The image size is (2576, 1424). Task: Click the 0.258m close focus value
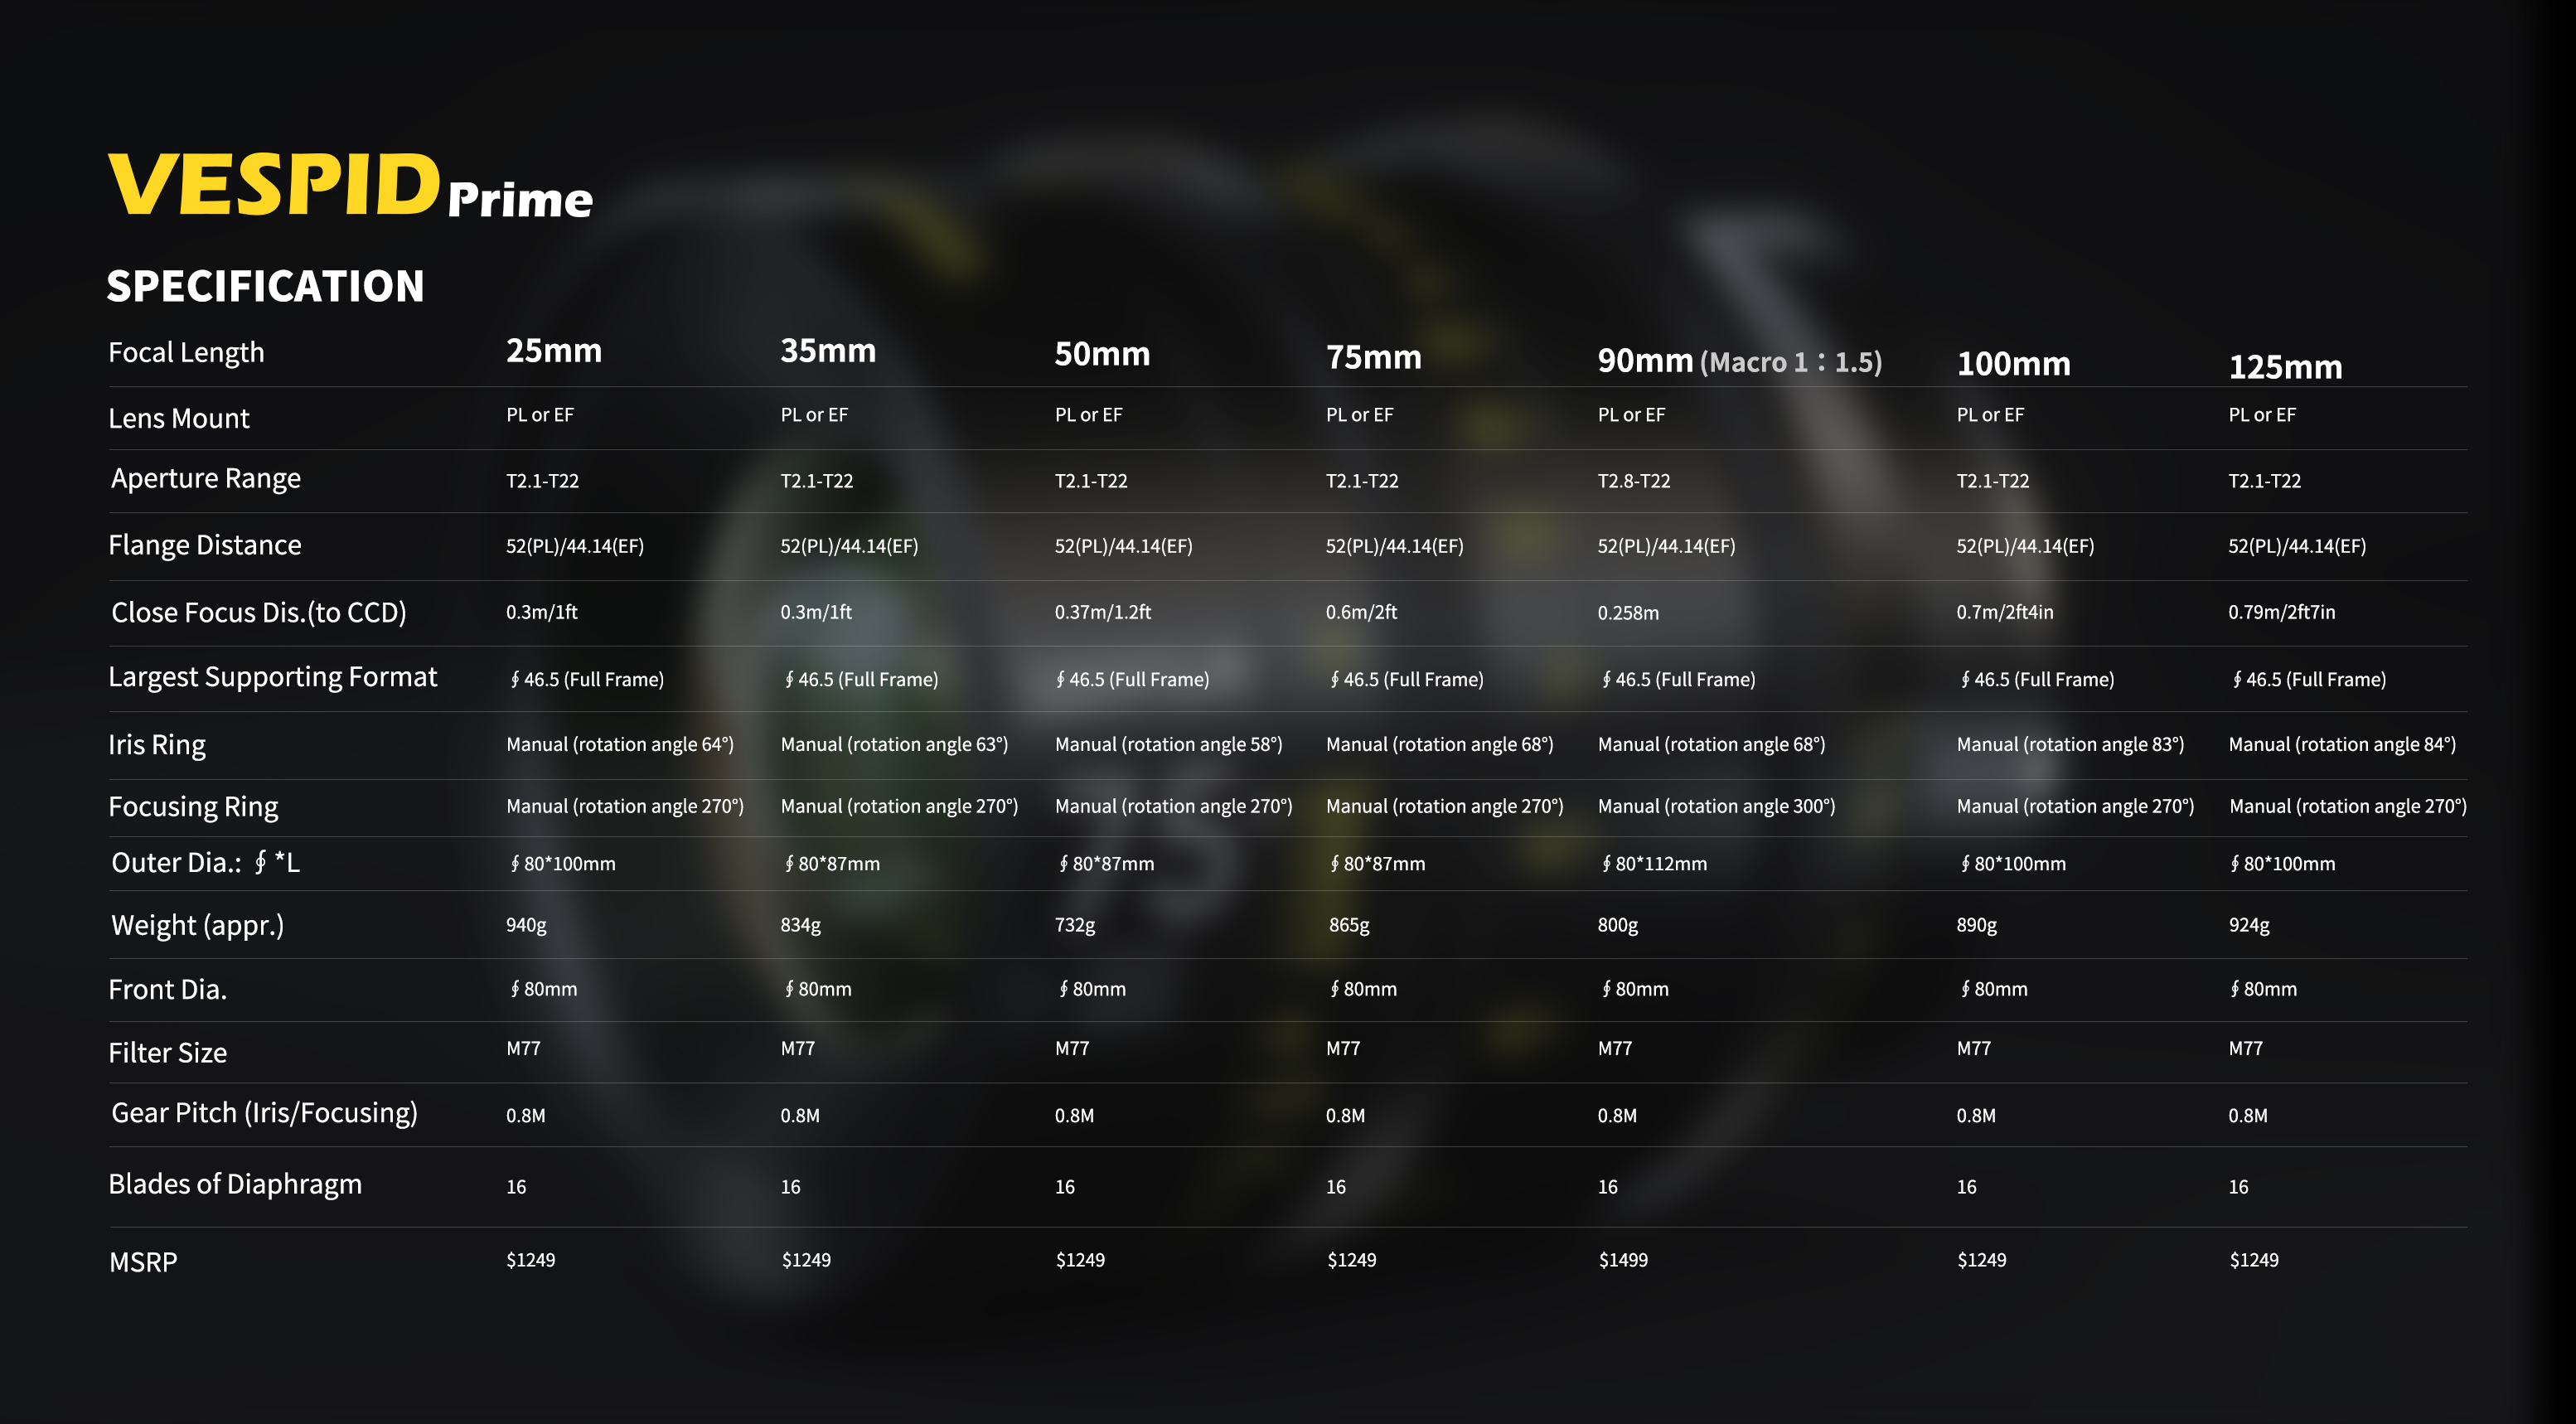[x=1627, y=613]
